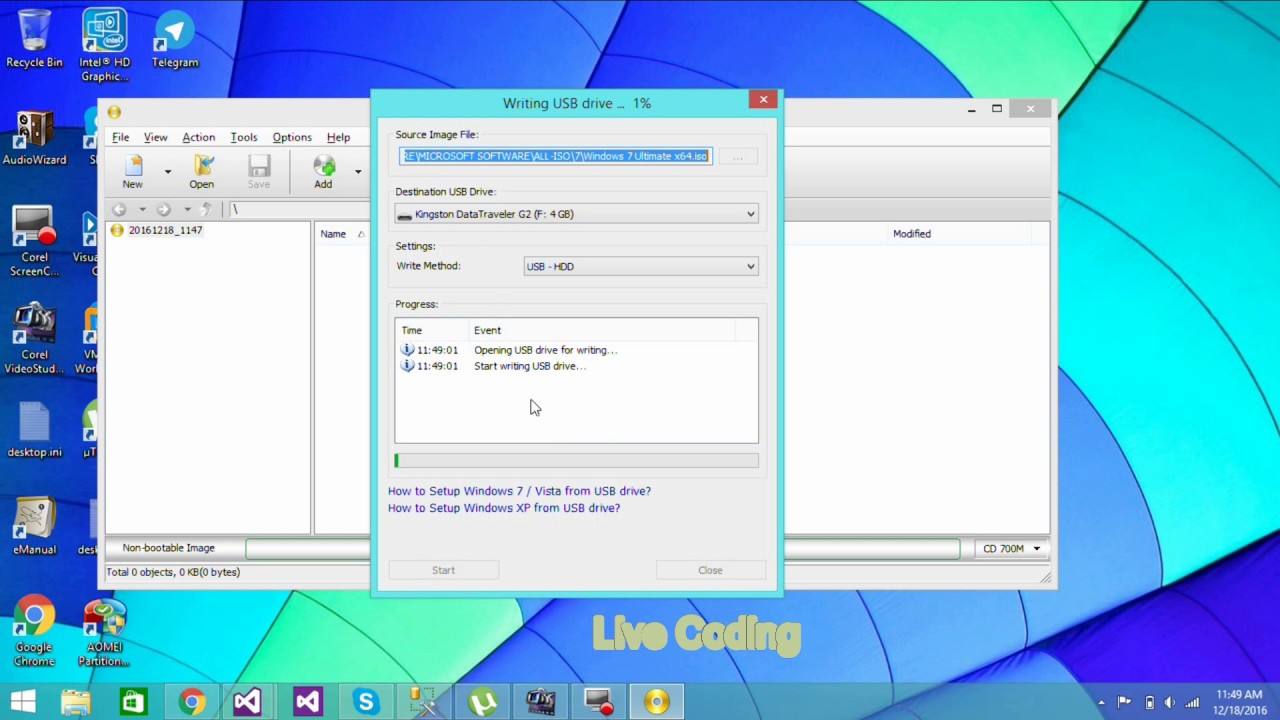Open File Explorer from the taskbar
The image size is (1280, 720).
75,702
